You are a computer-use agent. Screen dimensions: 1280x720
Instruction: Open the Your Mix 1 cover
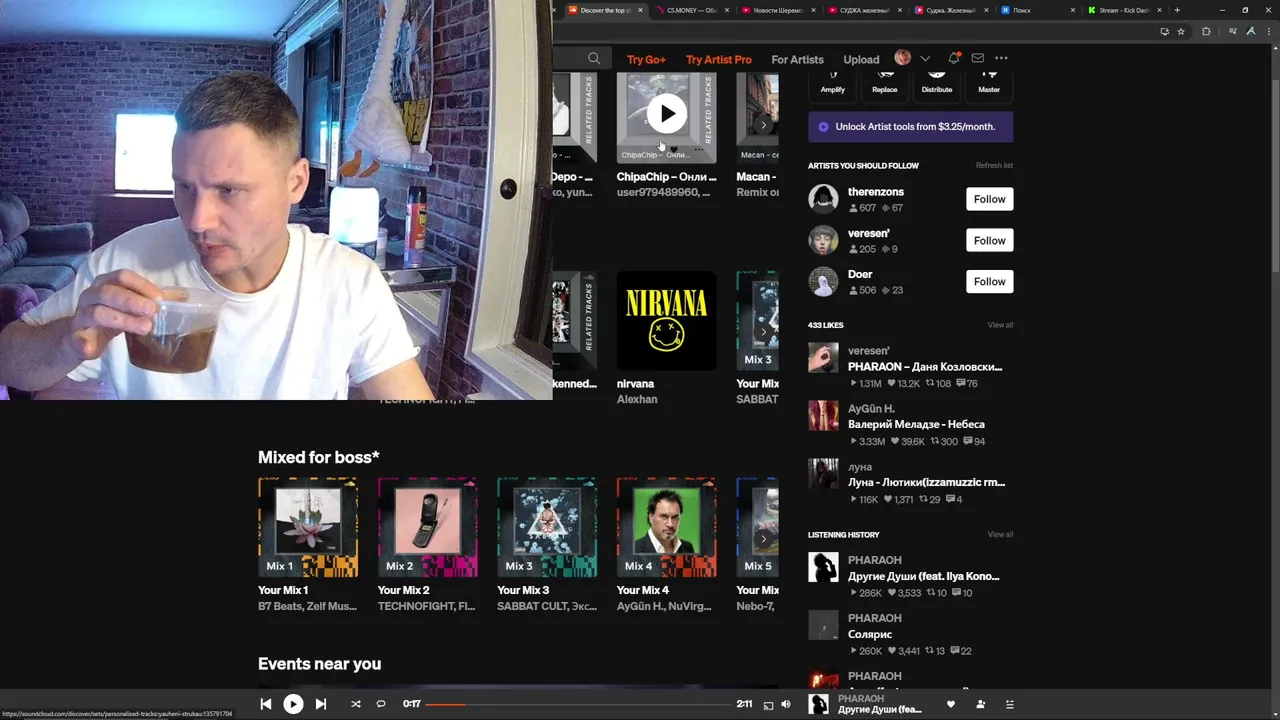click(x=308, y=528)
